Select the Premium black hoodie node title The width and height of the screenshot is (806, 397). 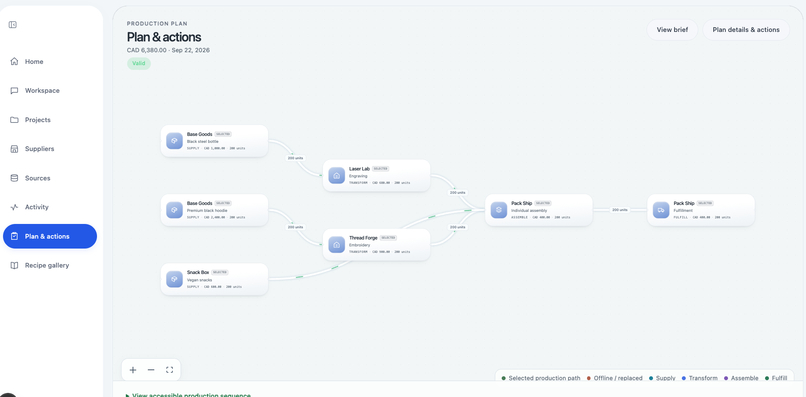click(x=199, y=203)
